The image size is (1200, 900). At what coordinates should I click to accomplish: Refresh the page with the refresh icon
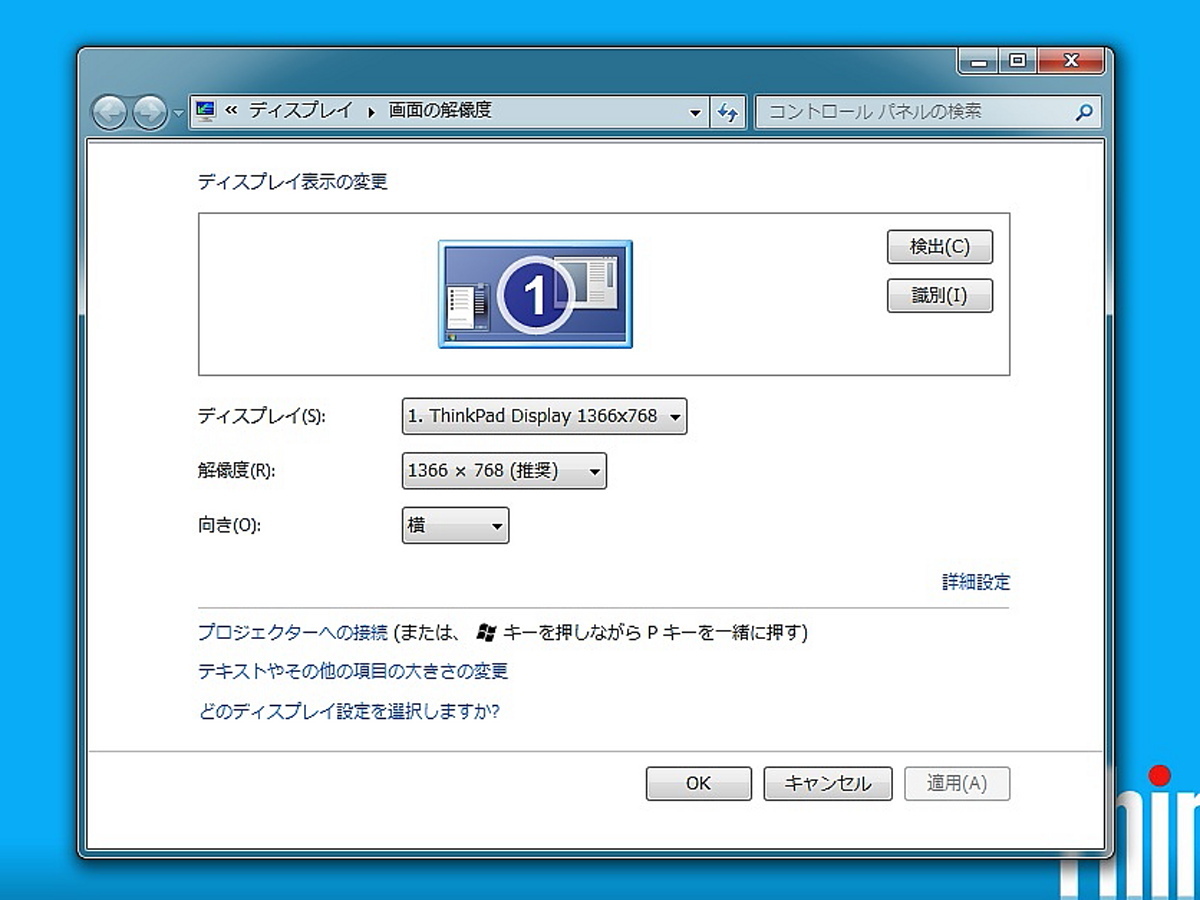(728, 112)
